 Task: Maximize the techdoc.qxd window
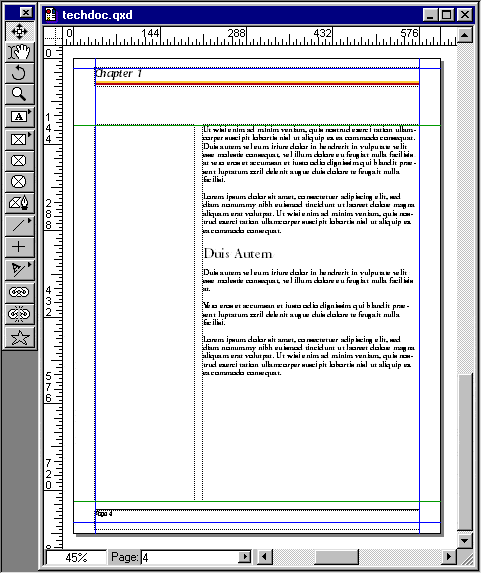447,15
